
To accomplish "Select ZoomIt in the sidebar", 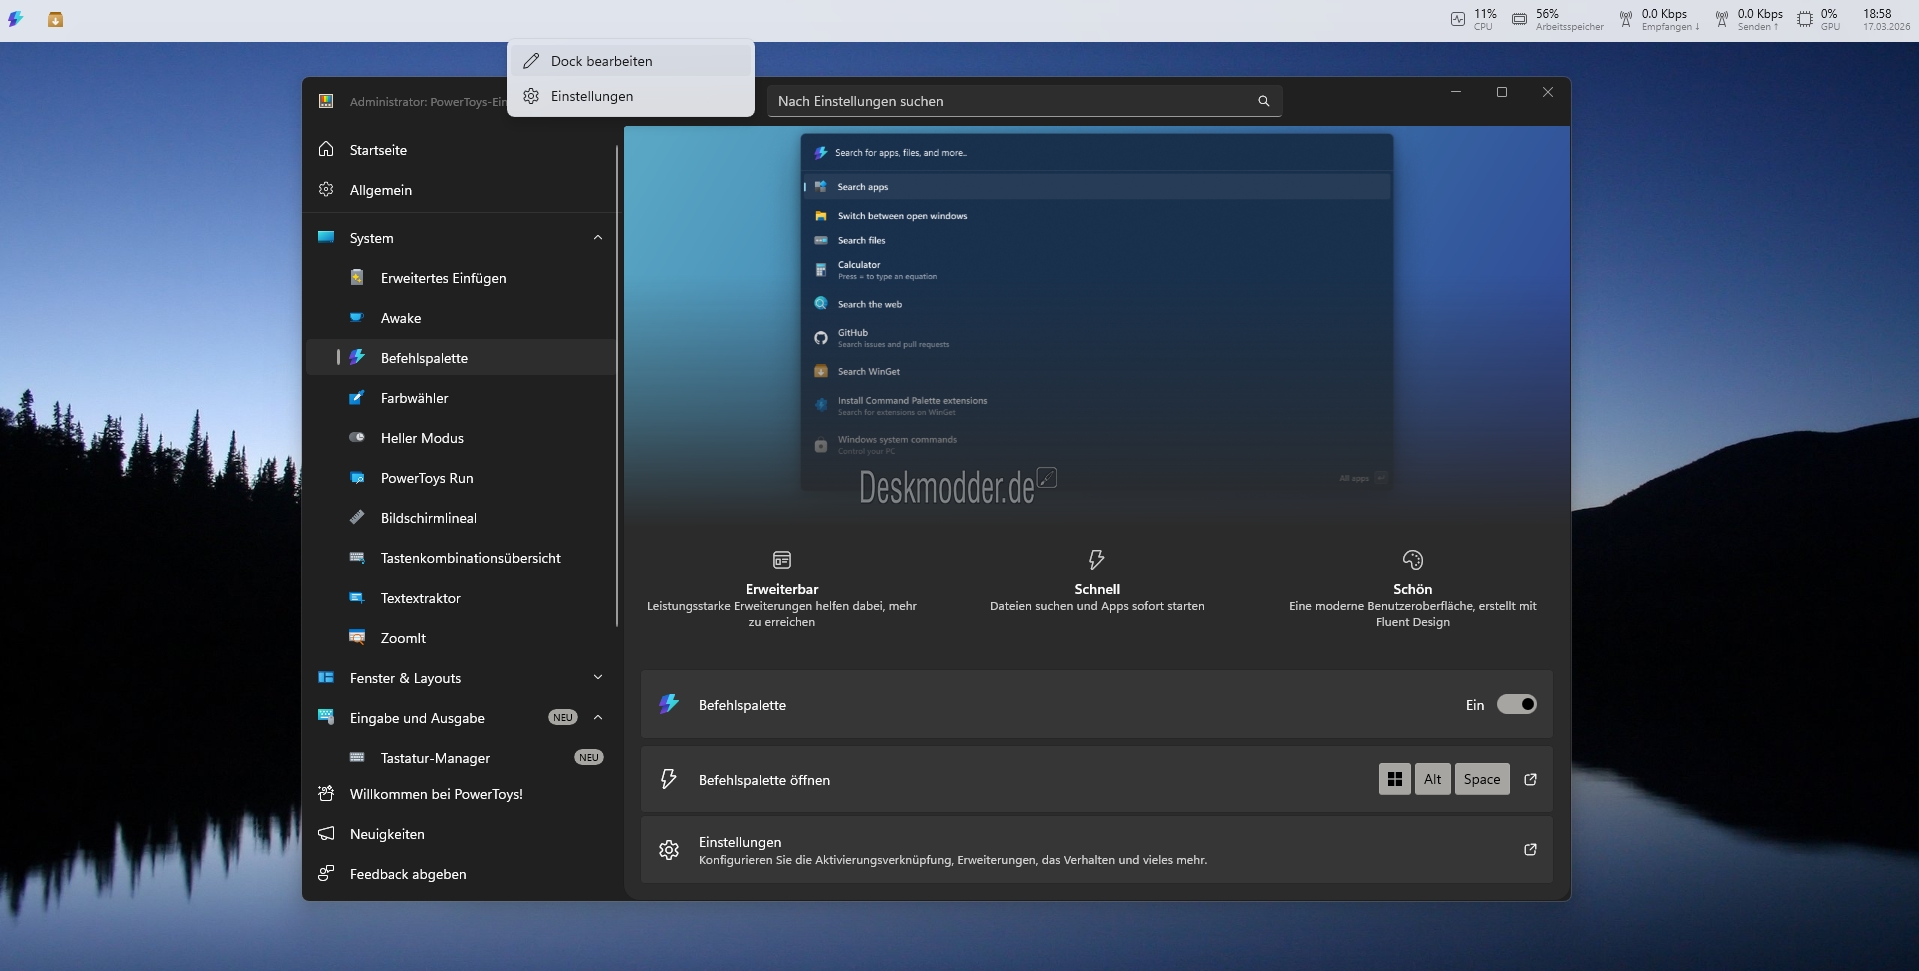I will 403,638.
